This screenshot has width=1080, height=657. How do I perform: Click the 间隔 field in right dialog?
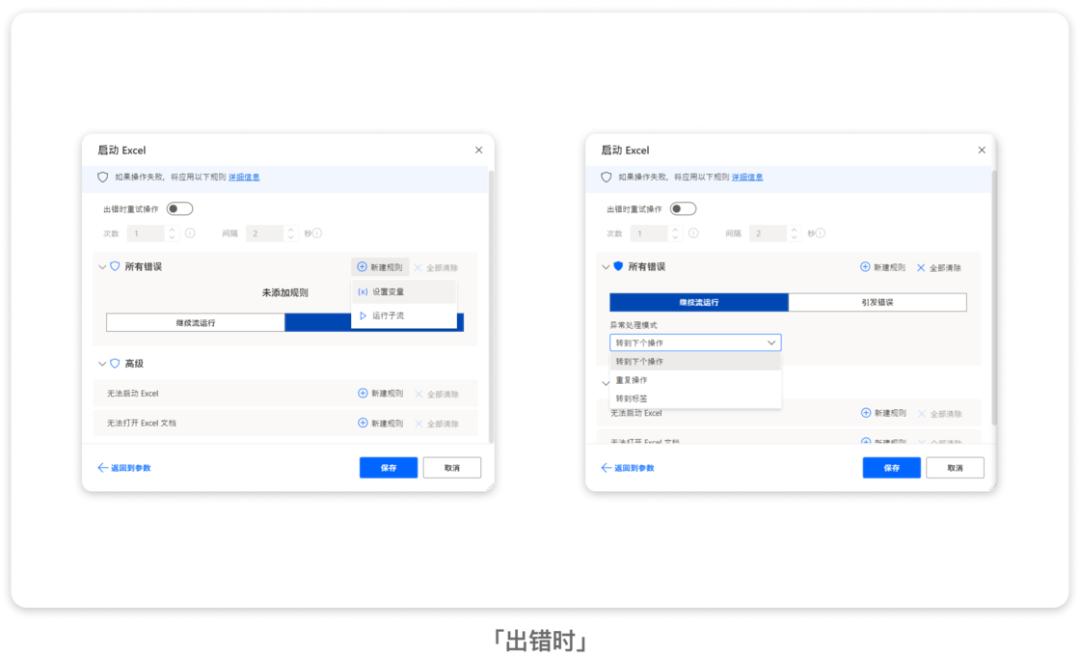point(768,233)
